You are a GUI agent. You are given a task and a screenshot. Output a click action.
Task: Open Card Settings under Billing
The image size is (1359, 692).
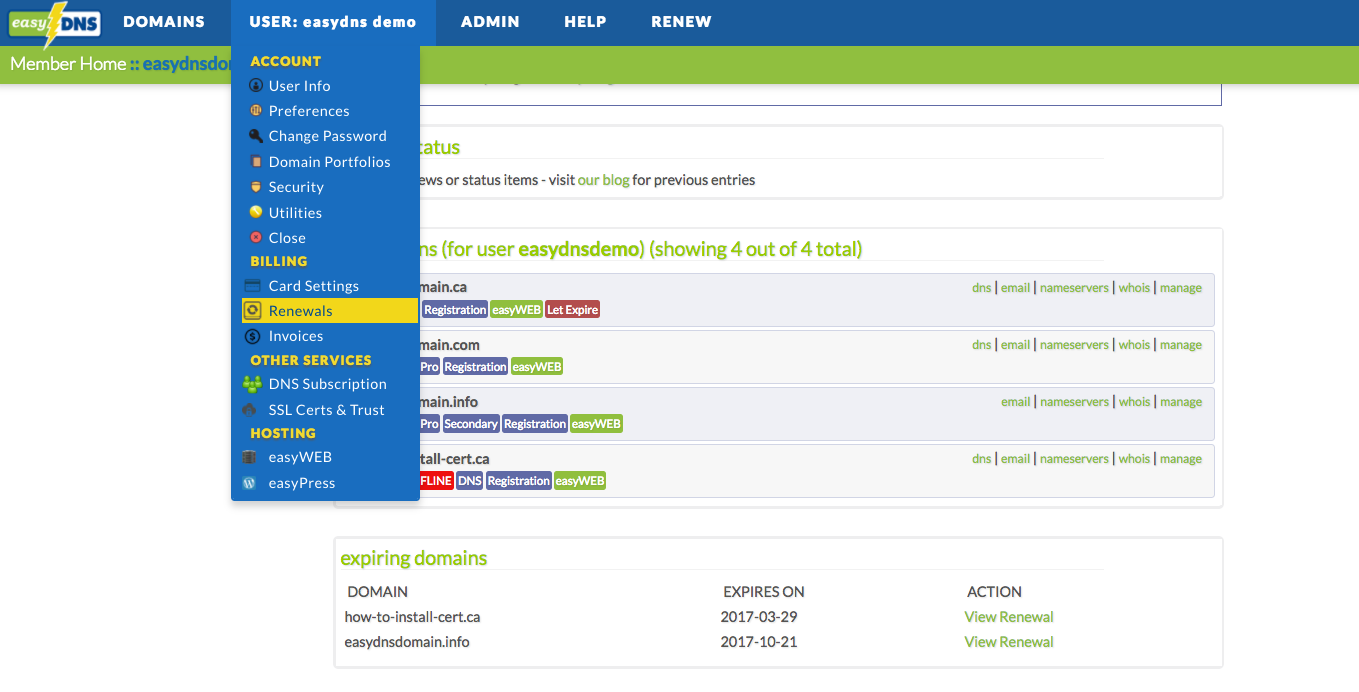click(313, 286)
